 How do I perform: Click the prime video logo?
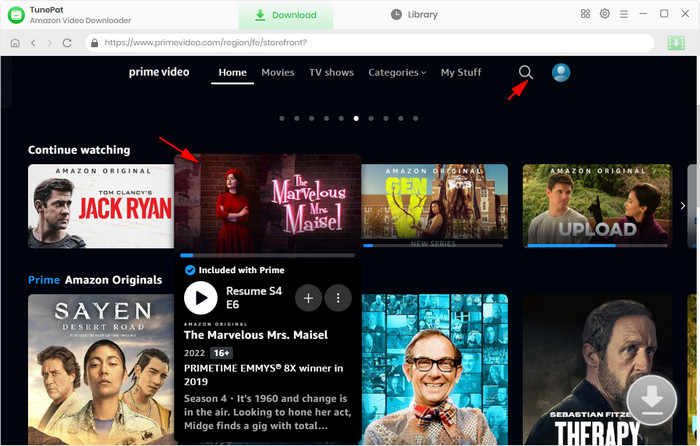coord(159,72)
